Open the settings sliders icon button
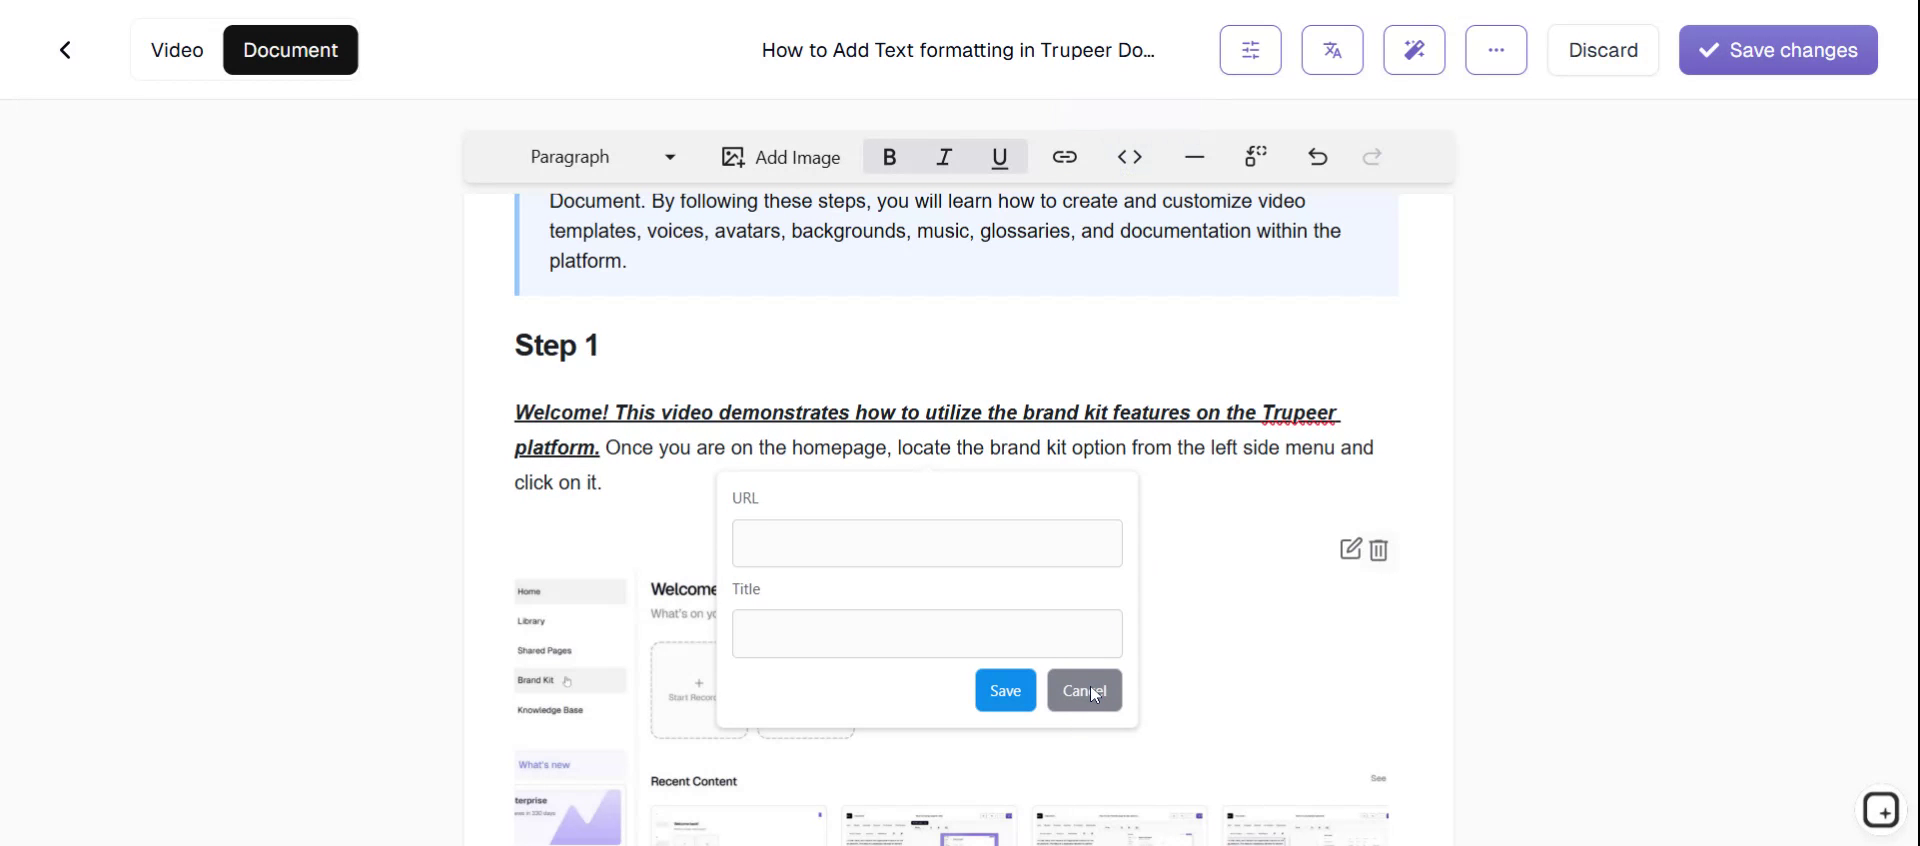 [1250, 50]
